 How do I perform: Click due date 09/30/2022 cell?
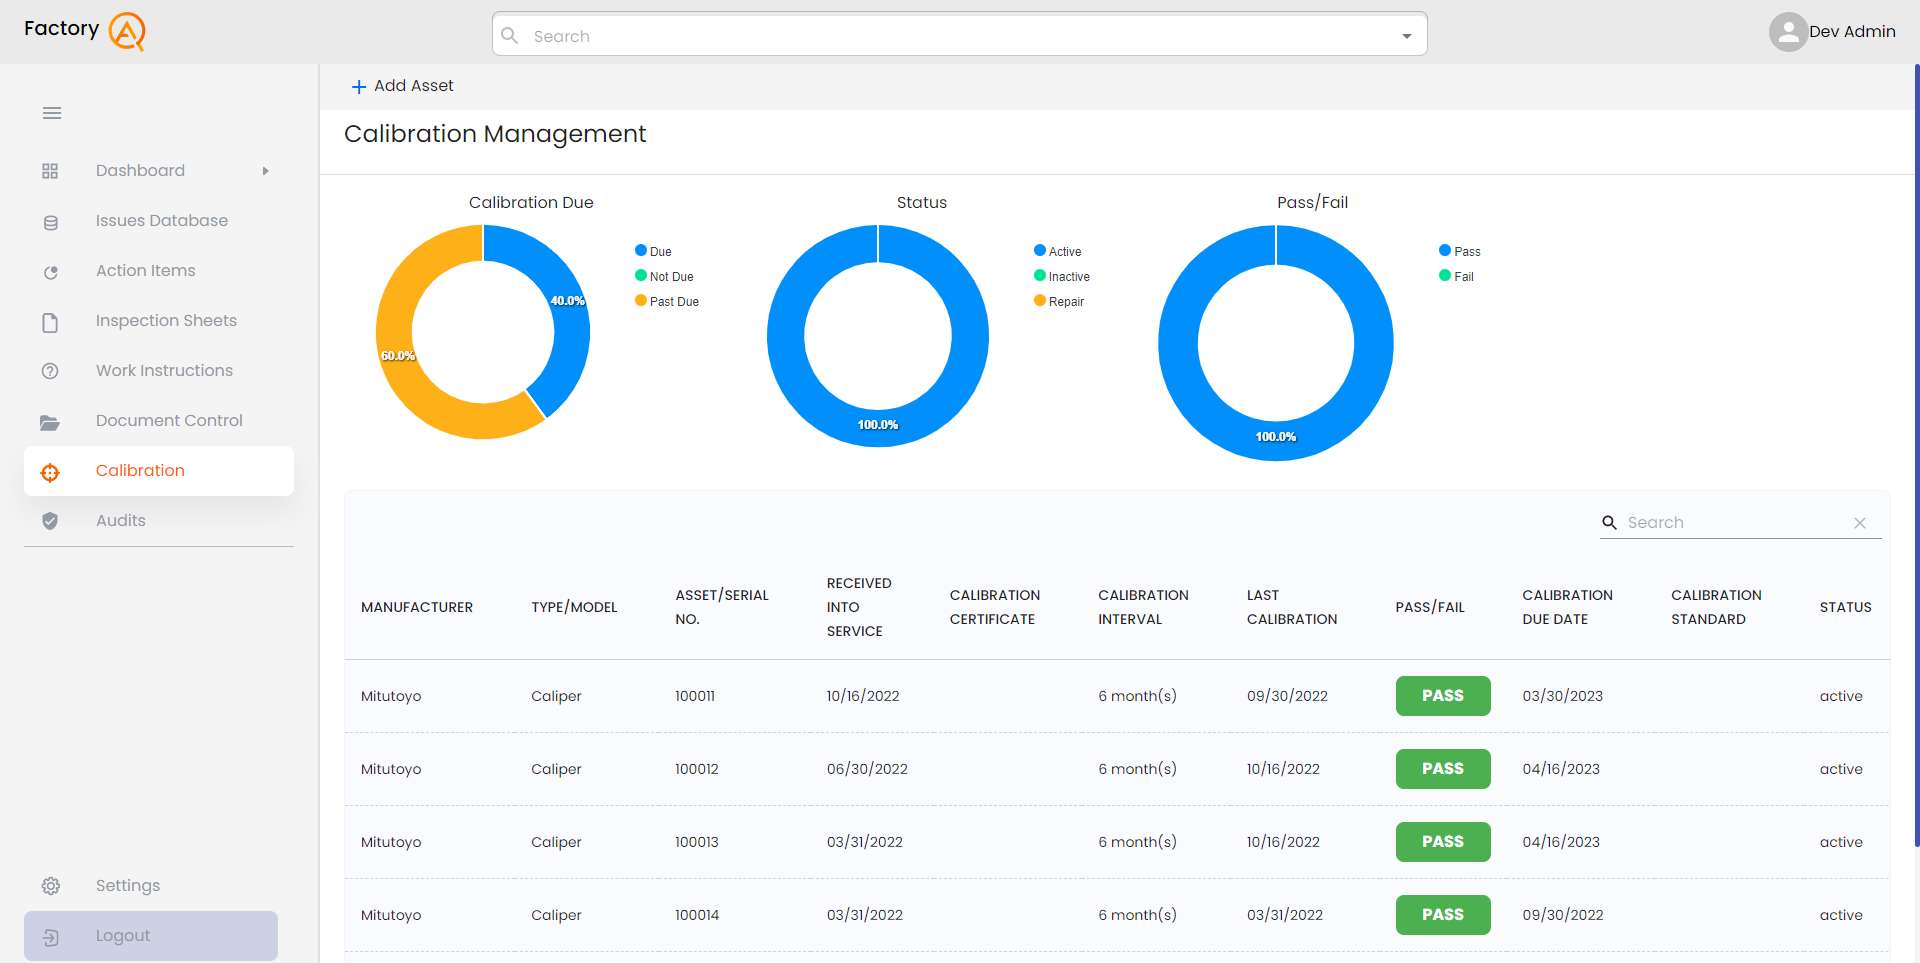(1563, 915)
